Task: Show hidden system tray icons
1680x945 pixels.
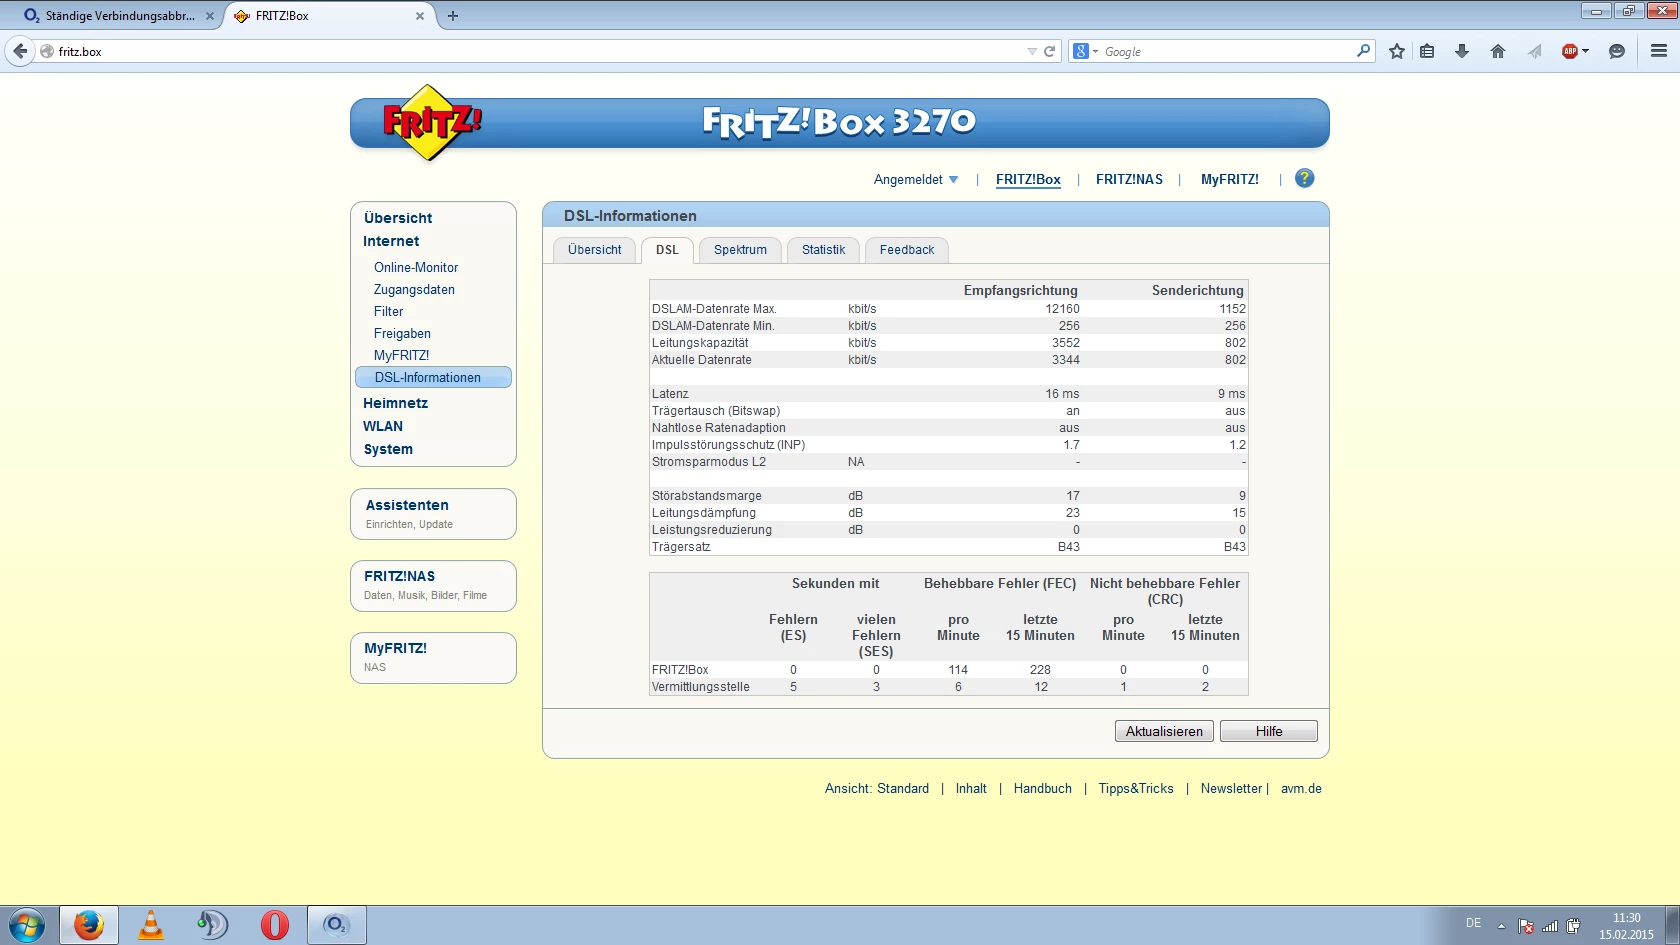Action: (1501, 926)
